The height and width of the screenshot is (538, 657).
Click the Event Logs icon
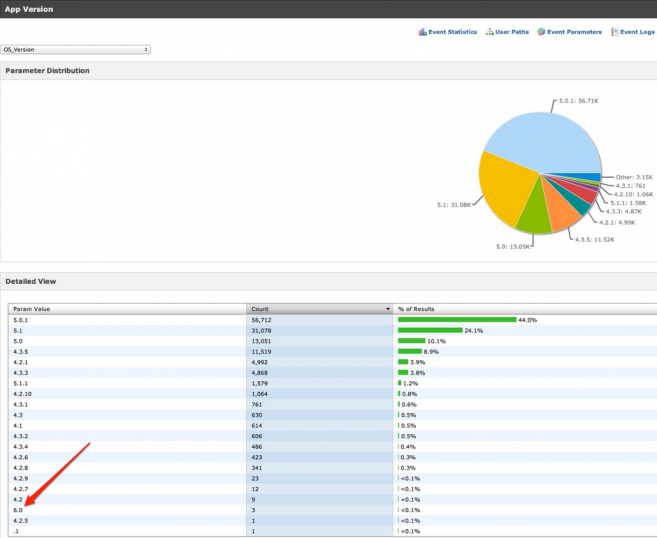(614, 32)
